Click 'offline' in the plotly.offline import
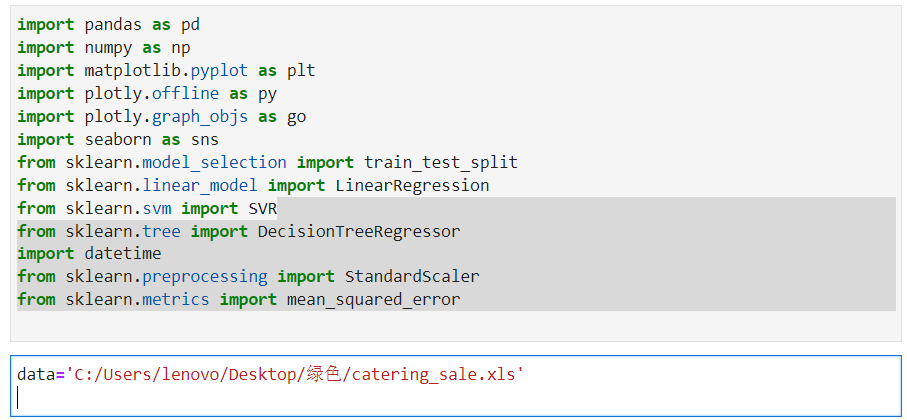907x420 pixels. click(x=186, y=93)
